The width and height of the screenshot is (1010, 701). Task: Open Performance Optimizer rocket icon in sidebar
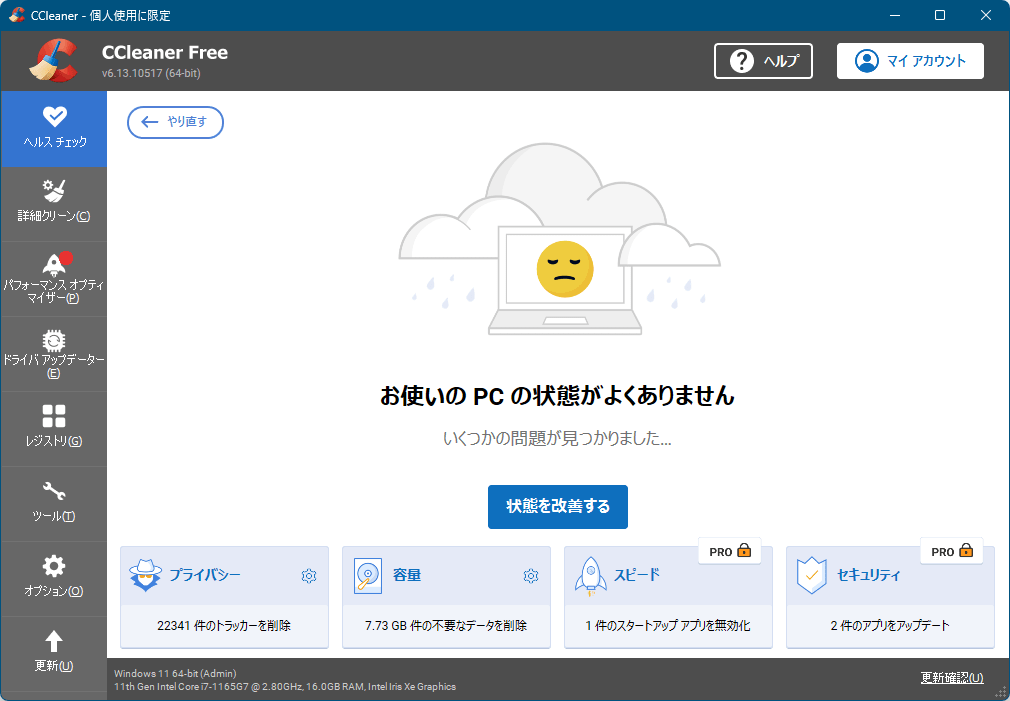pyautogui.click(x=54, y=264)
